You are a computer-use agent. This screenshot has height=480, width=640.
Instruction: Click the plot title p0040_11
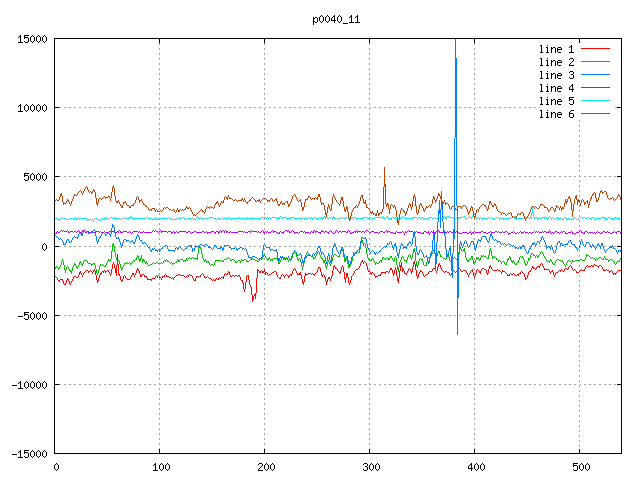[x=335, y=19]
